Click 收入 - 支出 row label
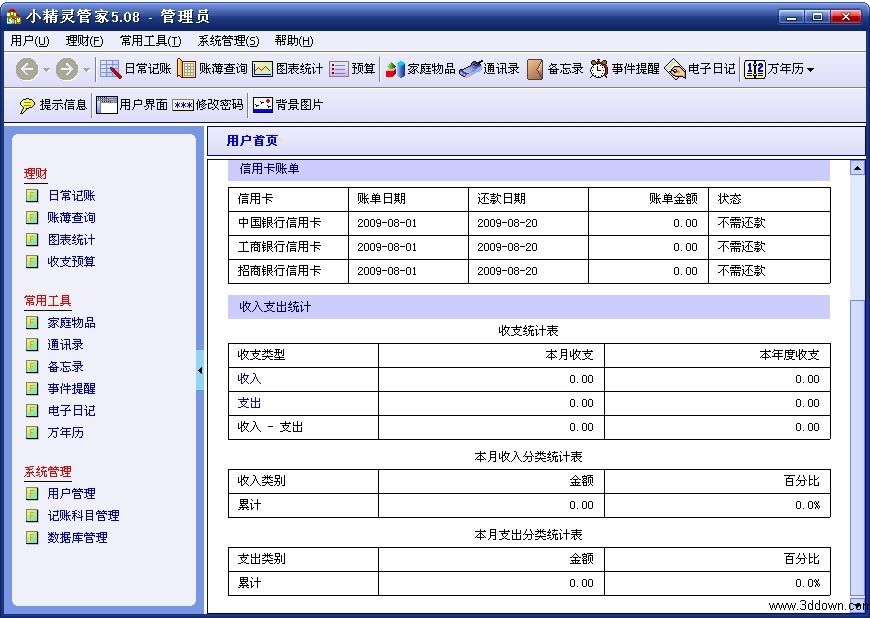Screen dimensions: 870x618 tap(270, 427)
